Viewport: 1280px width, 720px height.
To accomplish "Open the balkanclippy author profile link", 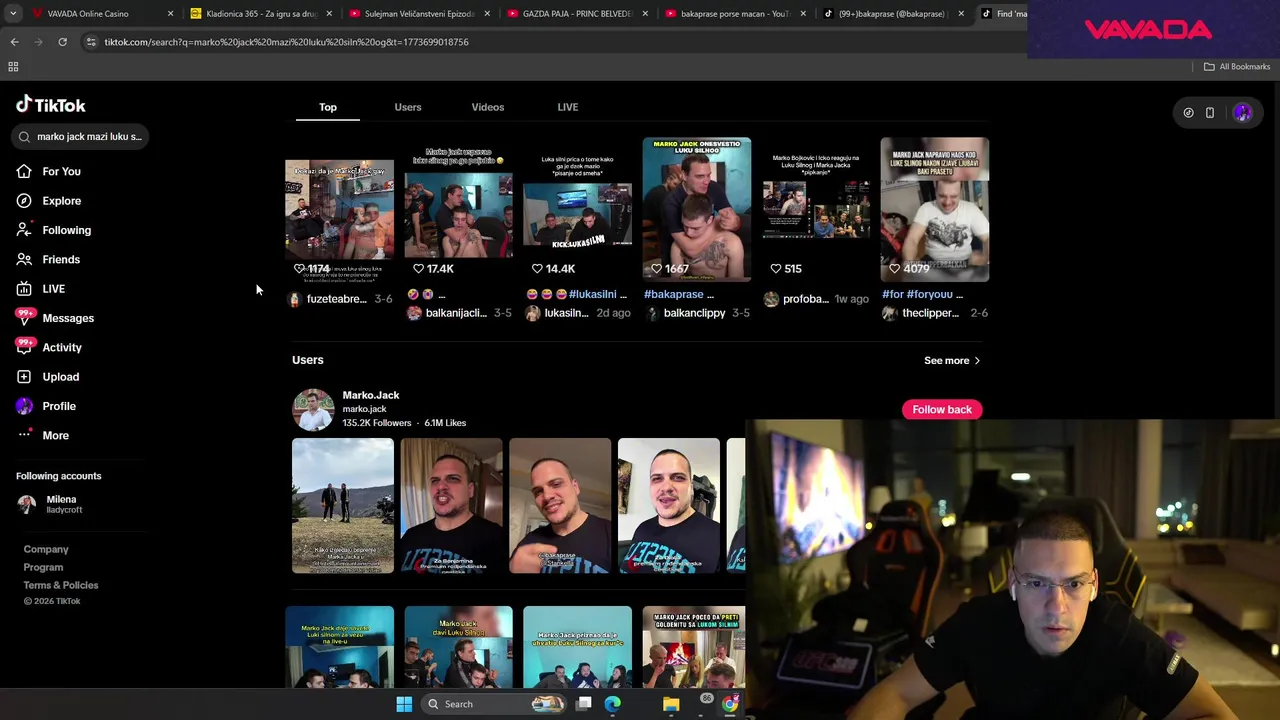I will (694, 313).
